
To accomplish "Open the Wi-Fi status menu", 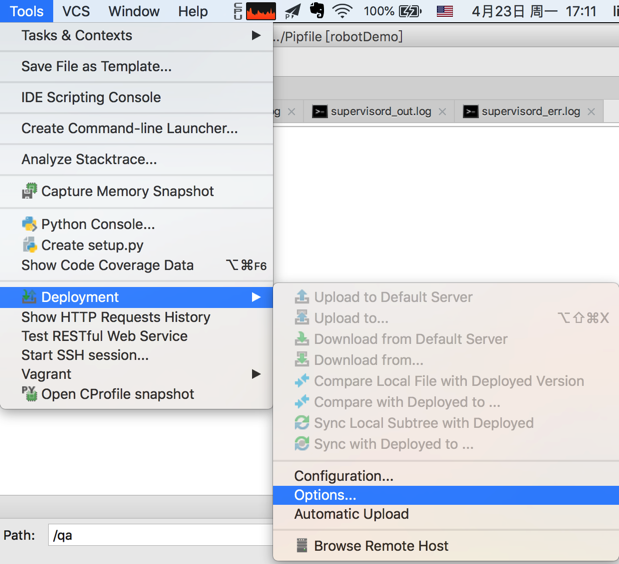I will [x=342, y=11].
